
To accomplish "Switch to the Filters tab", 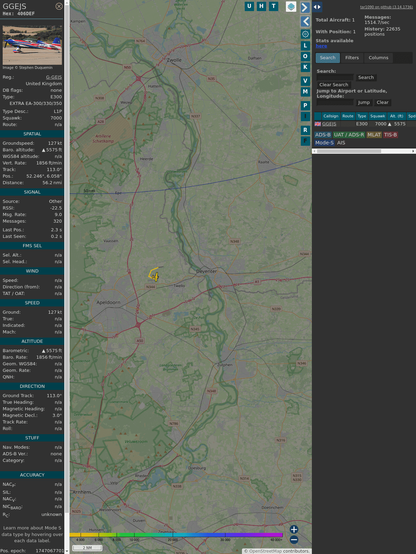I will click(352, 58).
